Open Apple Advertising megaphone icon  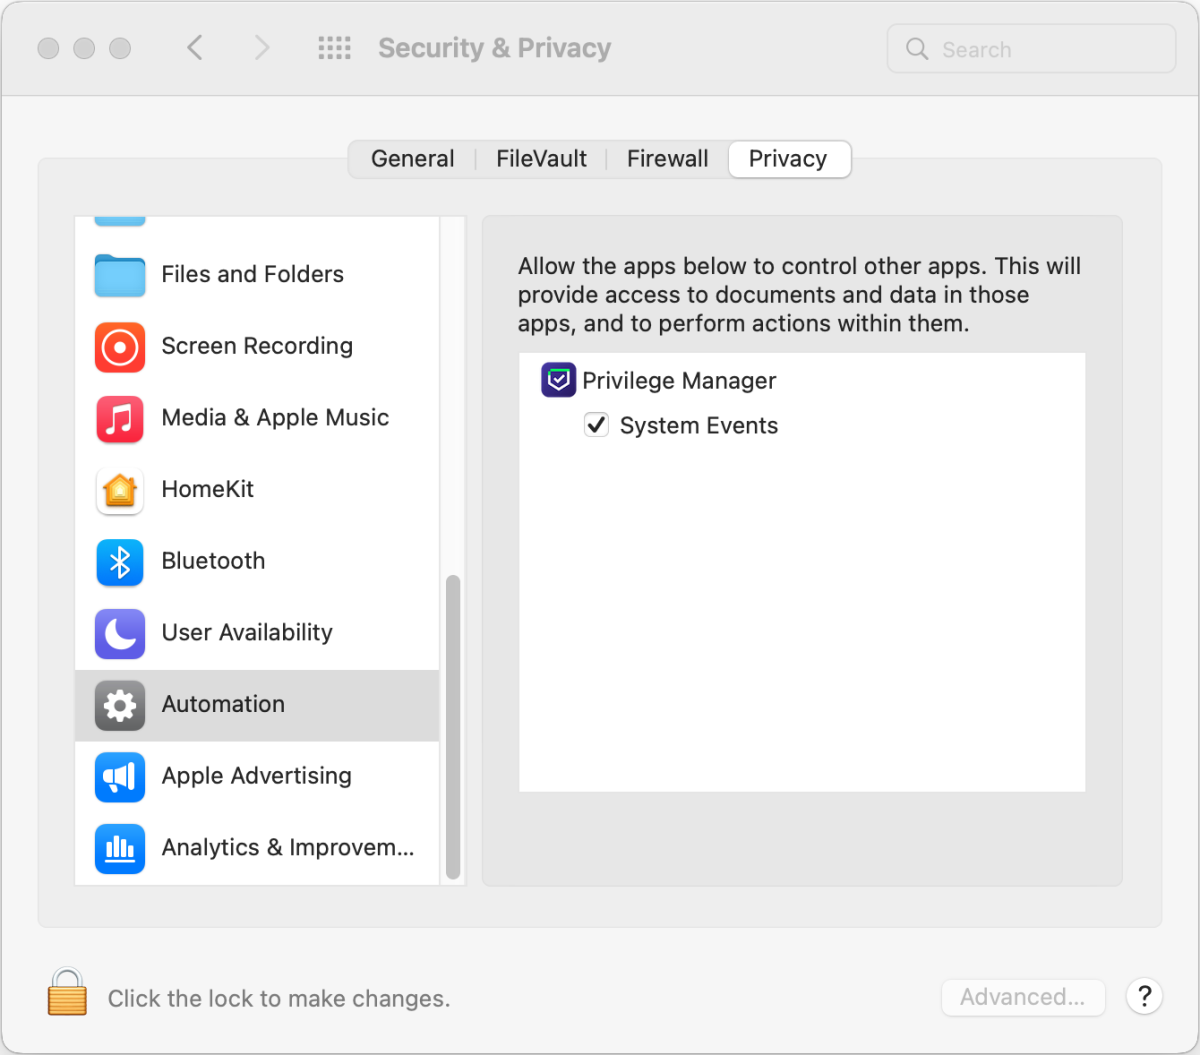120,777
